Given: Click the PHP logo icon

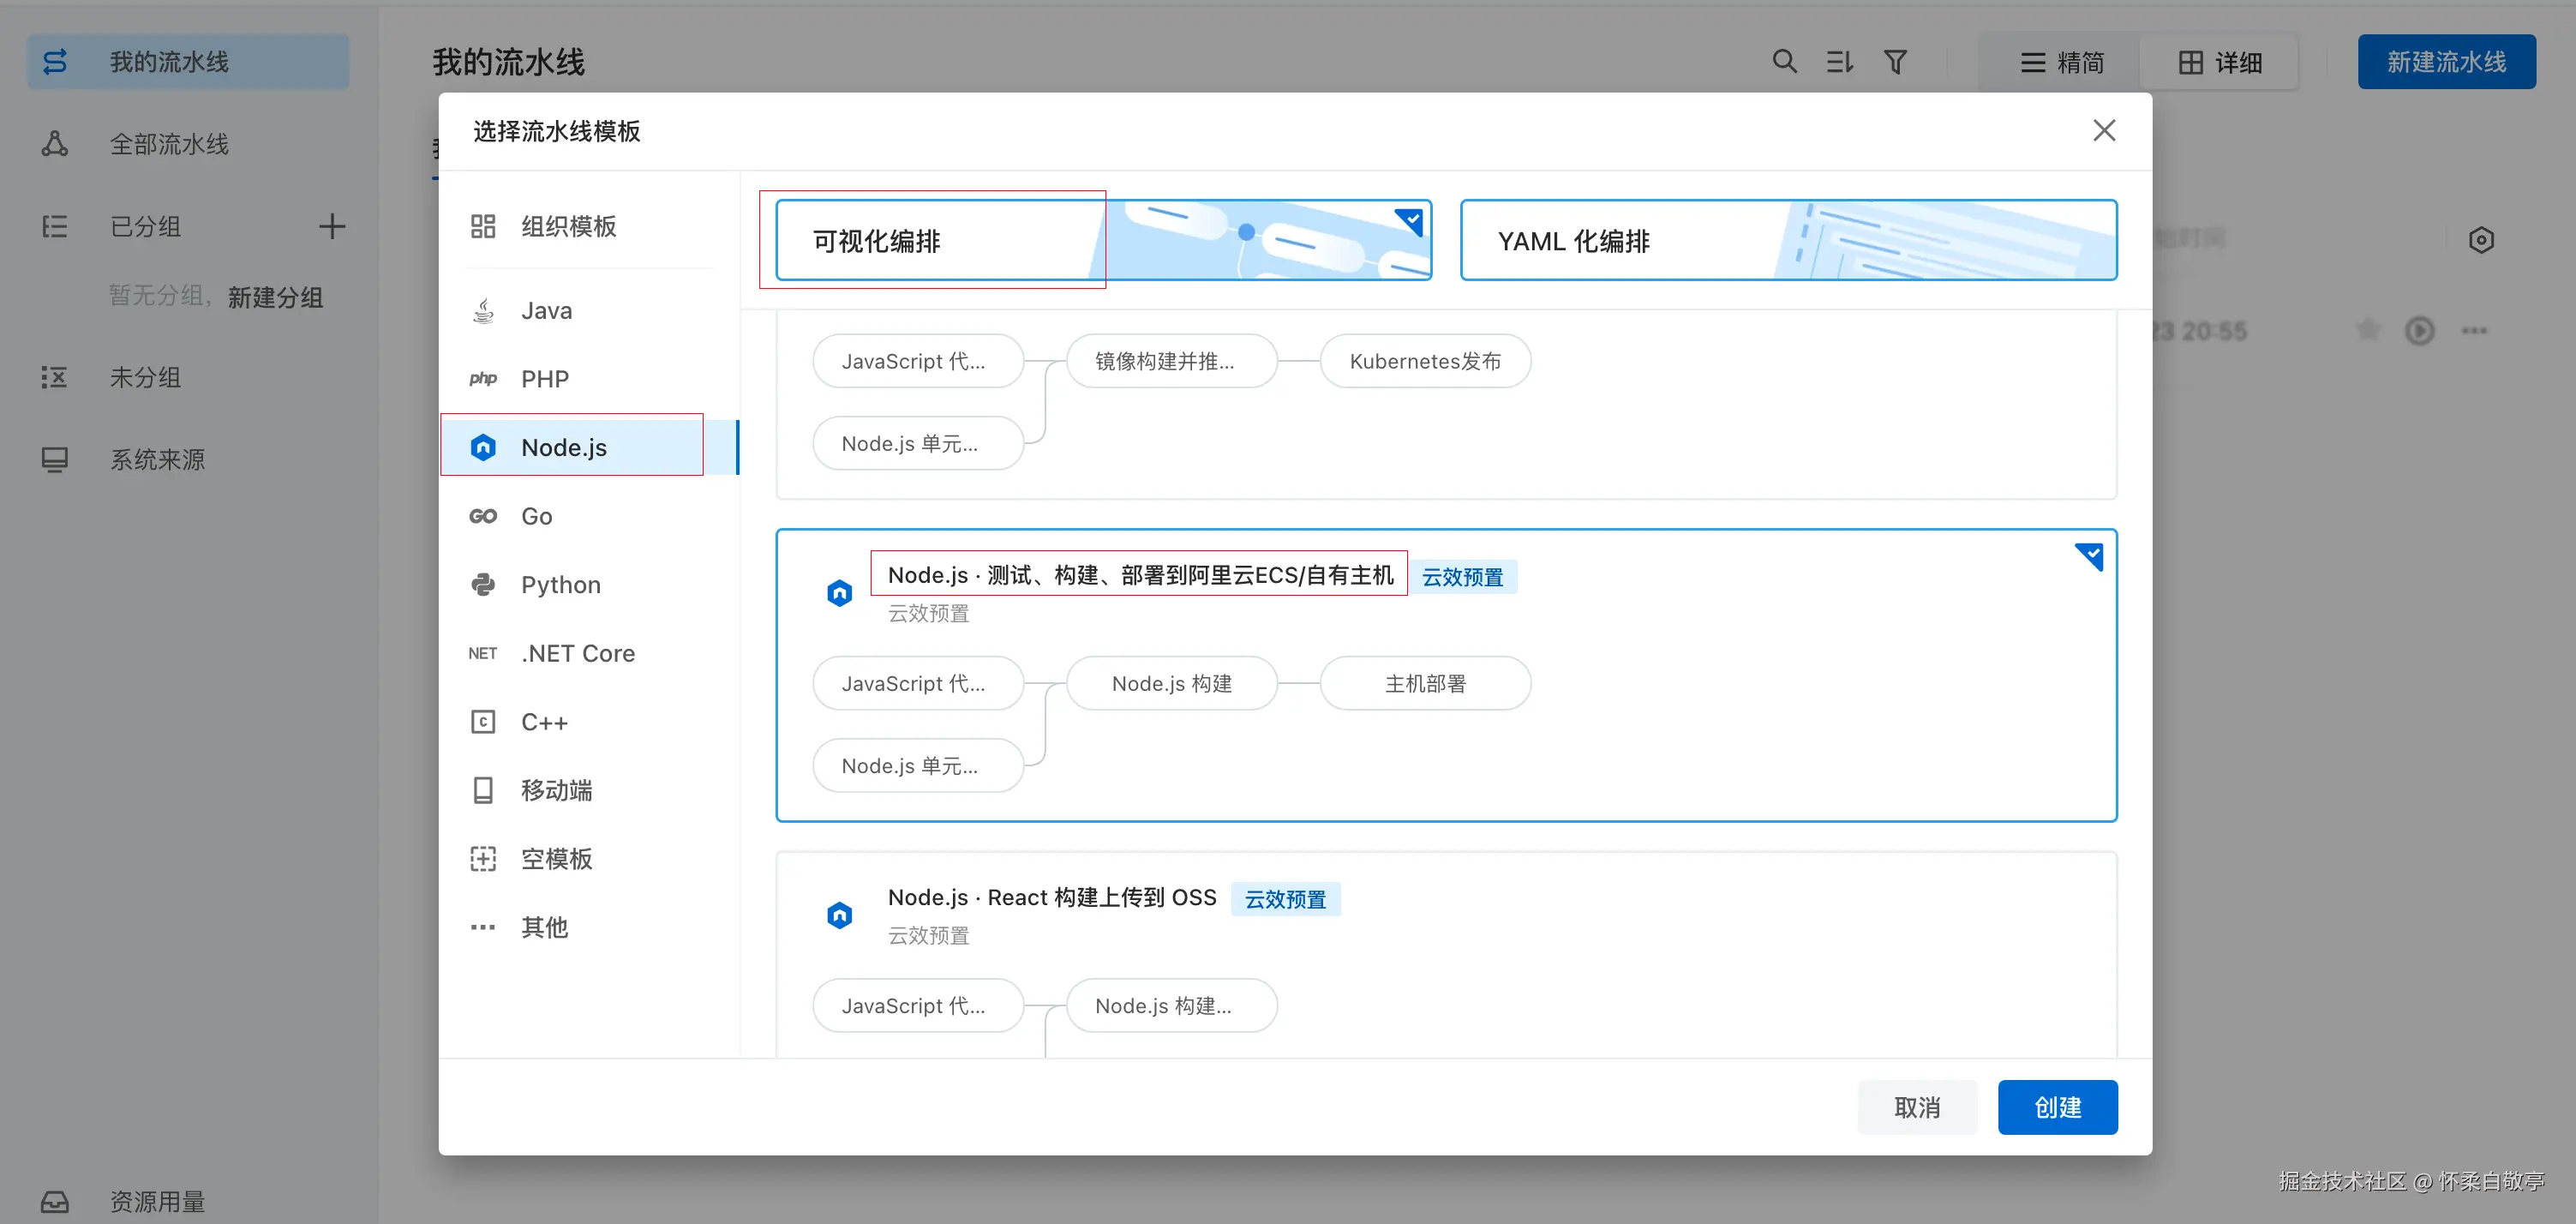Looking at the screenshot, I should (483, 379).
